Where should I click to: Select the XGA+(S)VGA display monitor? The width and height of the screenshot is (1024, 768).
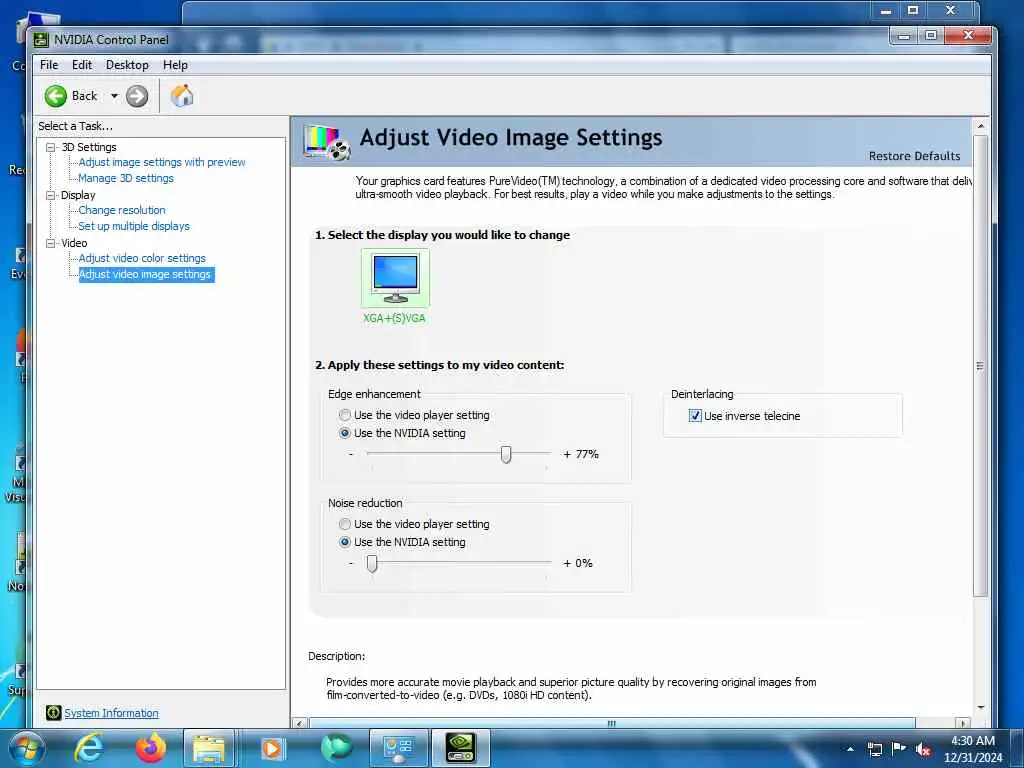[x=395, y=278]
